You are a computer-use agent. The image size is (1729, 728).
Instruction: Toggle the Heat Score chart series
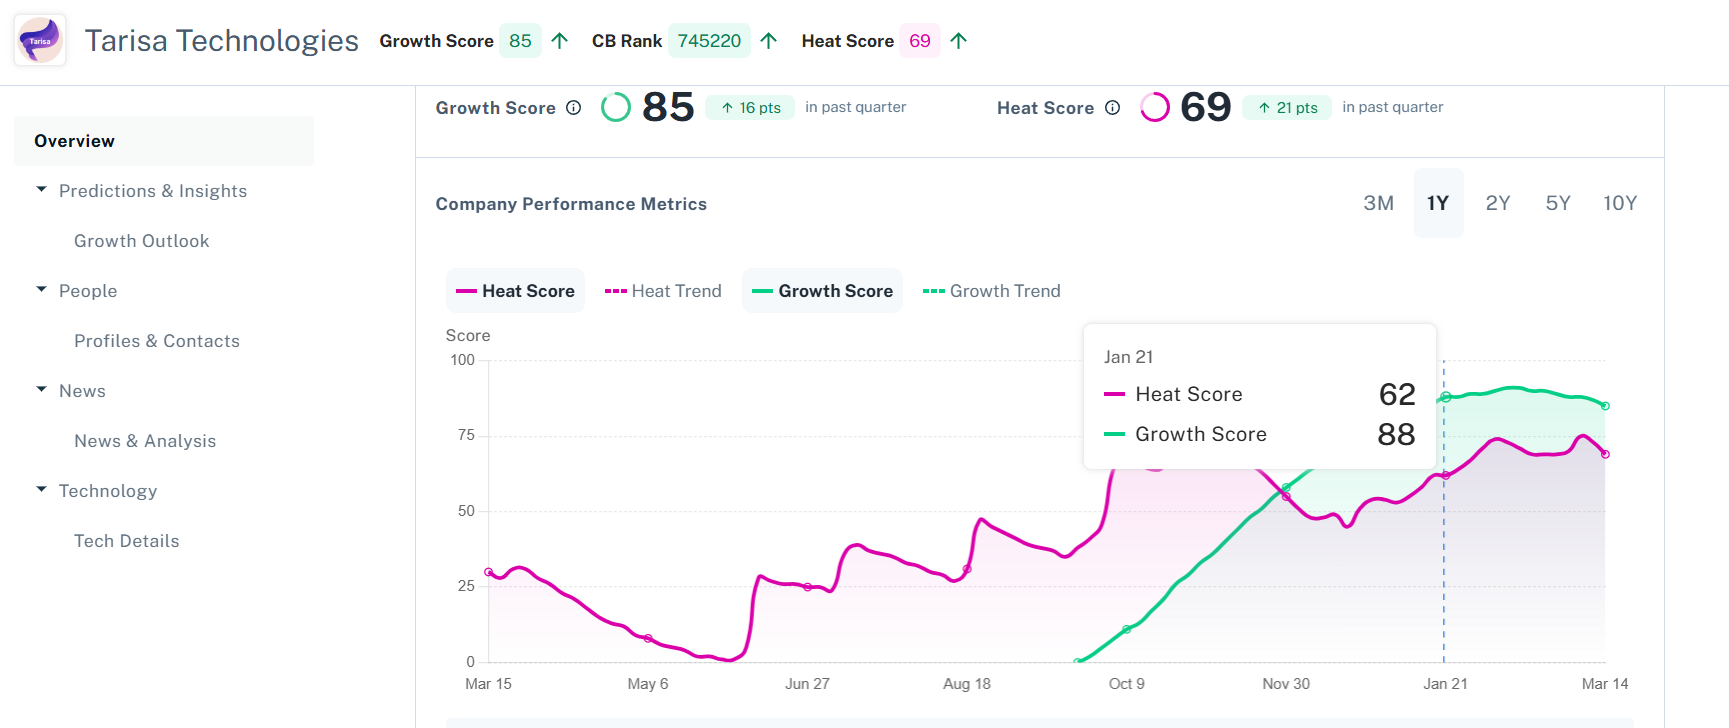point(515,291)
